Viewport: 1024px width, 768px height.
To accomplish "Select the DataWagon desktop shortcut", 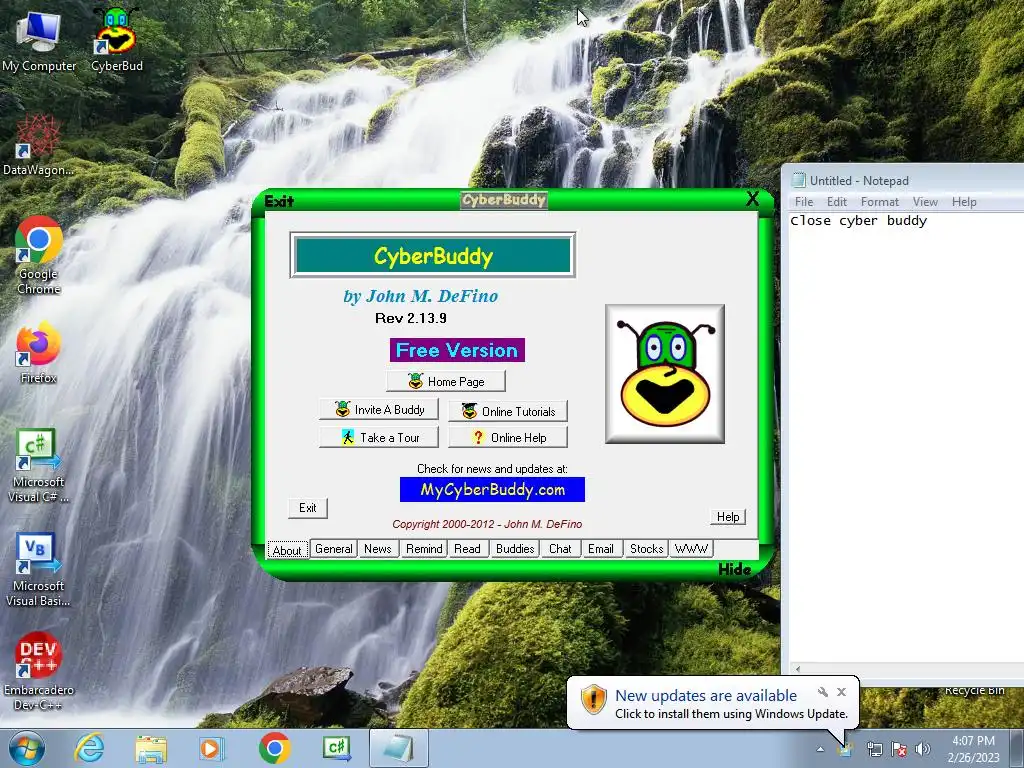I will click(38, 145).
